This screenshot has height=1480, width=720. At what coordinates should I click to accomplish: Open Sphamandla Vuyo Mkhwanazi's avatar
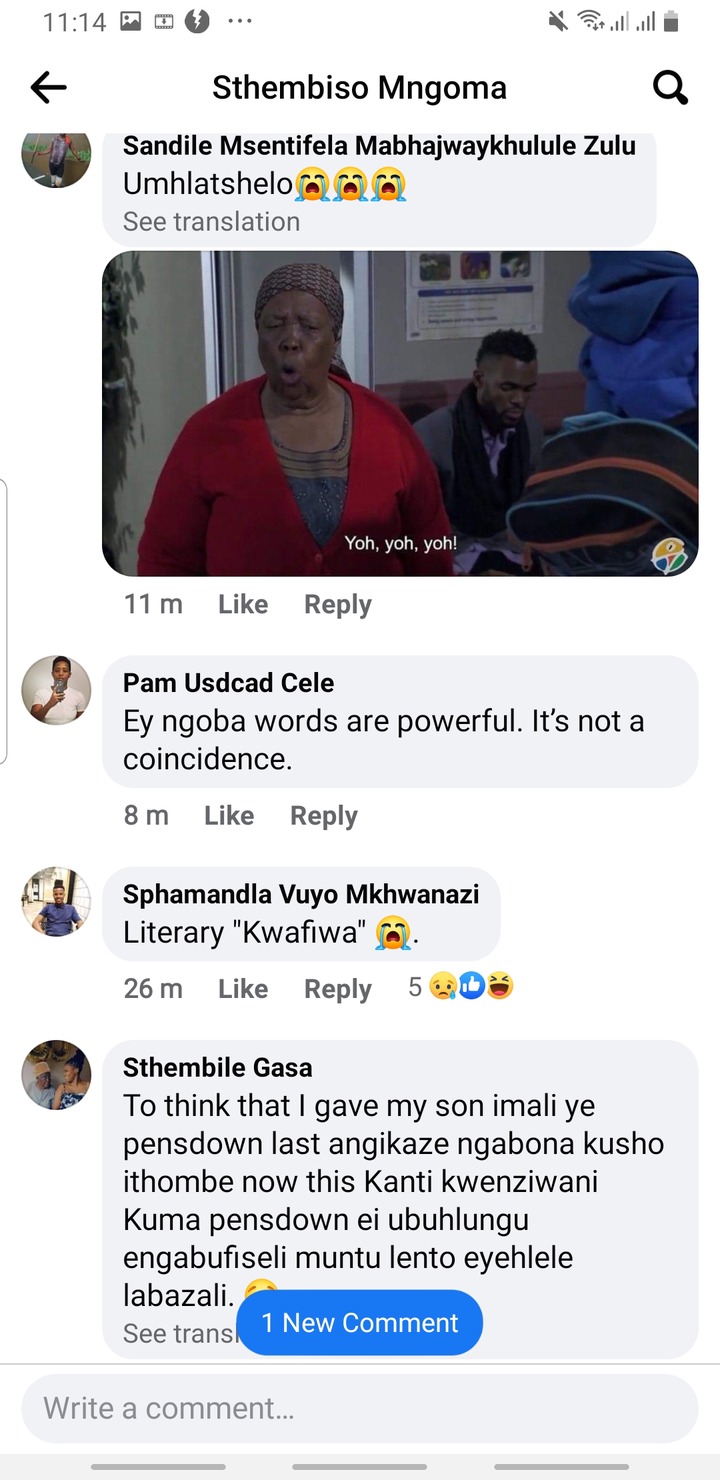pos(56,902)
